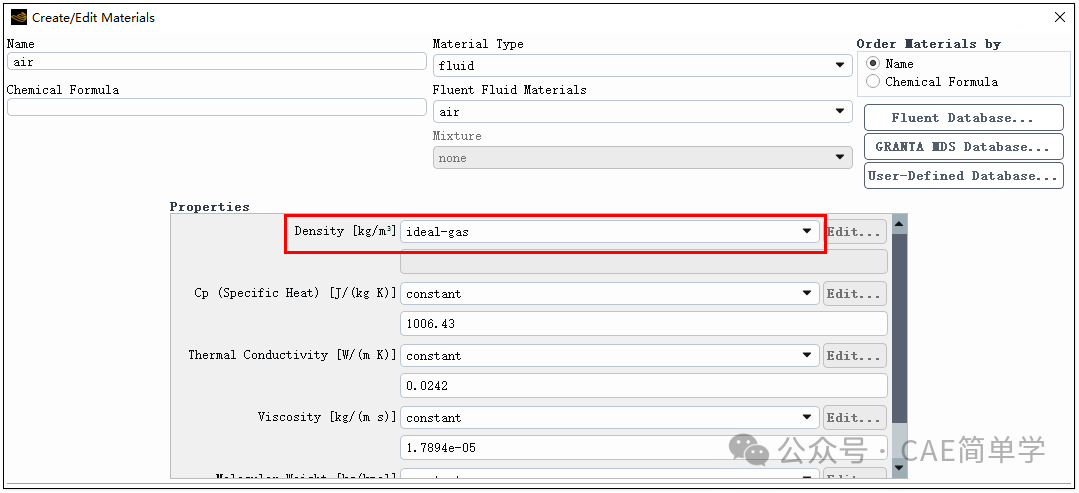This screenshot has width=1079, height=493.
Task: Open the Viscosity method dropdown
Action: click(610, 417)
